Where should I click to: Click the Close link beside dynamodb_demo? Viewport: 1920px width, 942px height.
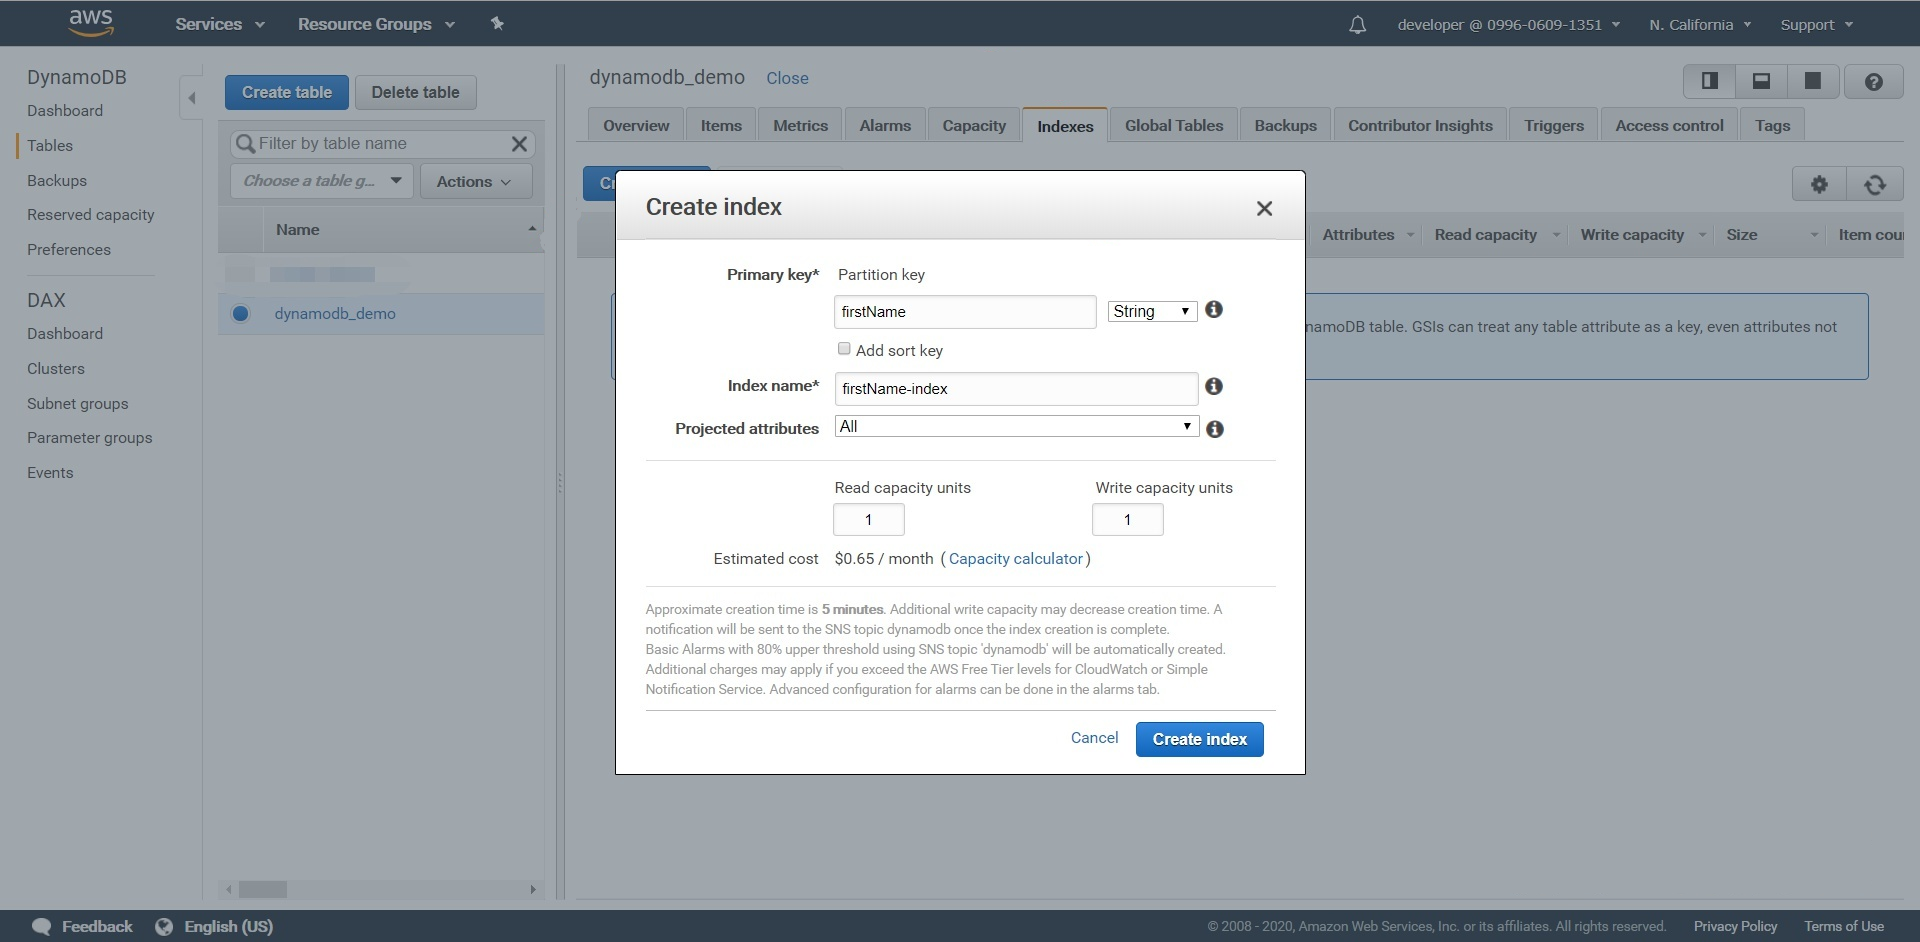pos(787,78)
